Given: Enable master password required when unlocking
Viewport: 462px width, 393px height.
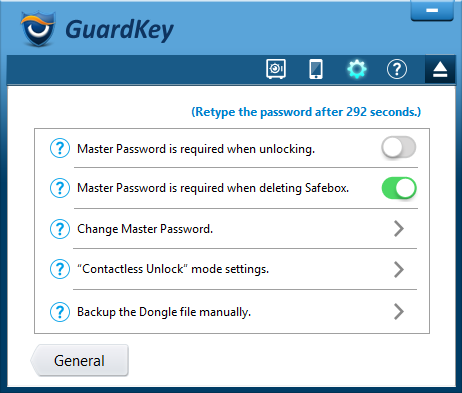Looking at the screenshot, I should pos(399,147).
